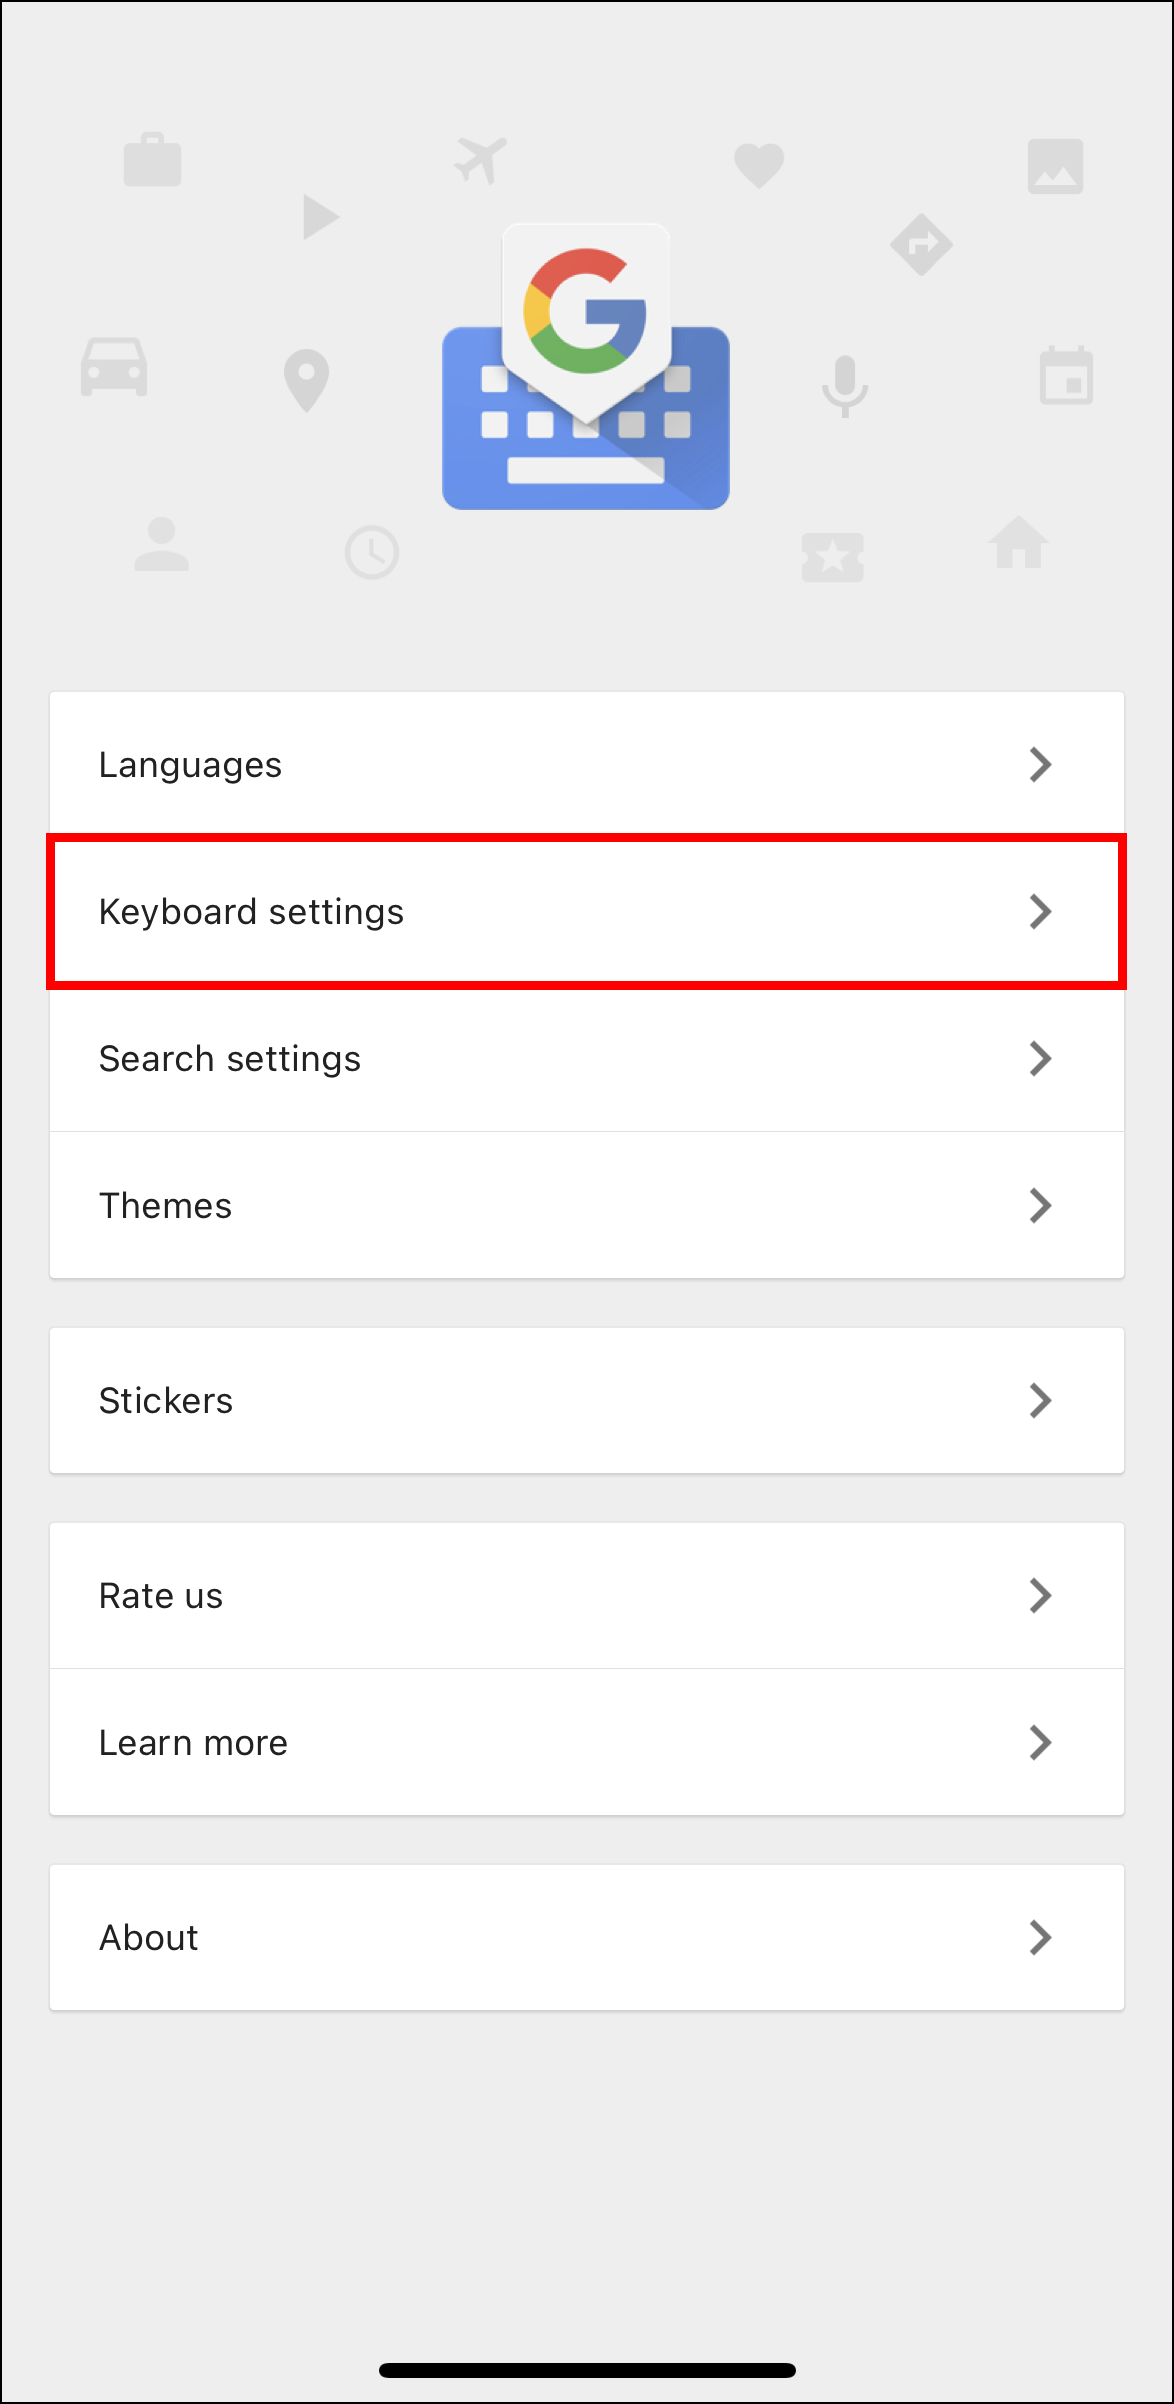Select the Rate us option

click(587, 1596)
